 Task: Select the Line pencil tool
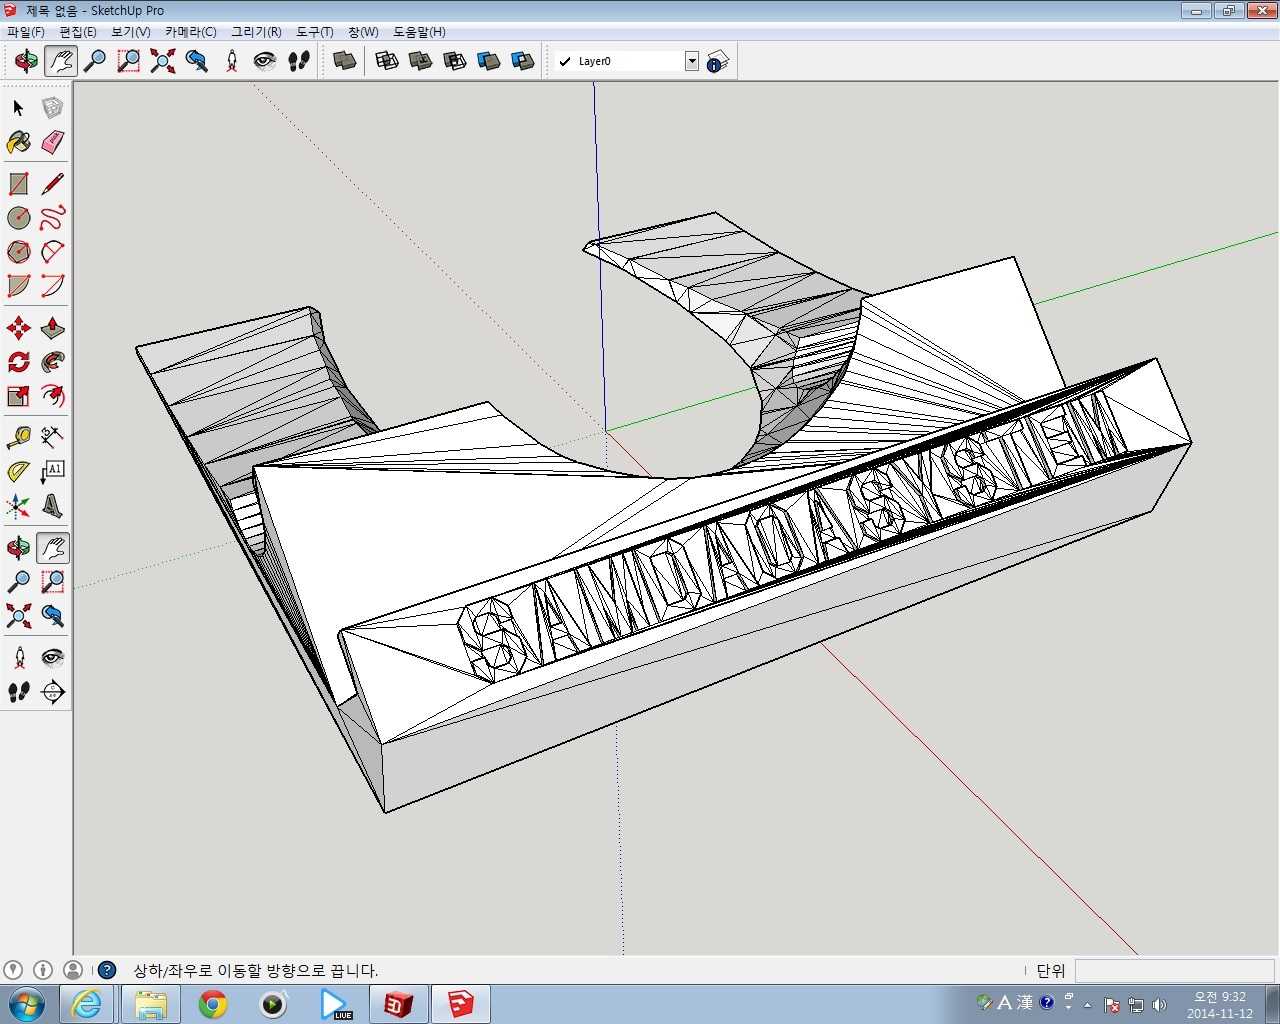52,184
